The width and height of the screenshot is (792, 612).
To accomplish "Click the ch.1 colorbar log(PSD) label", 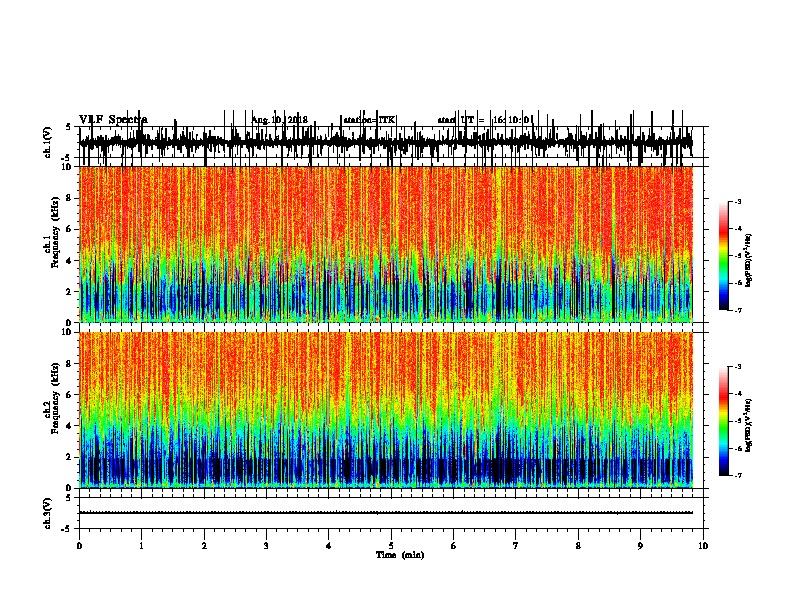I will [x=749, y=260].
